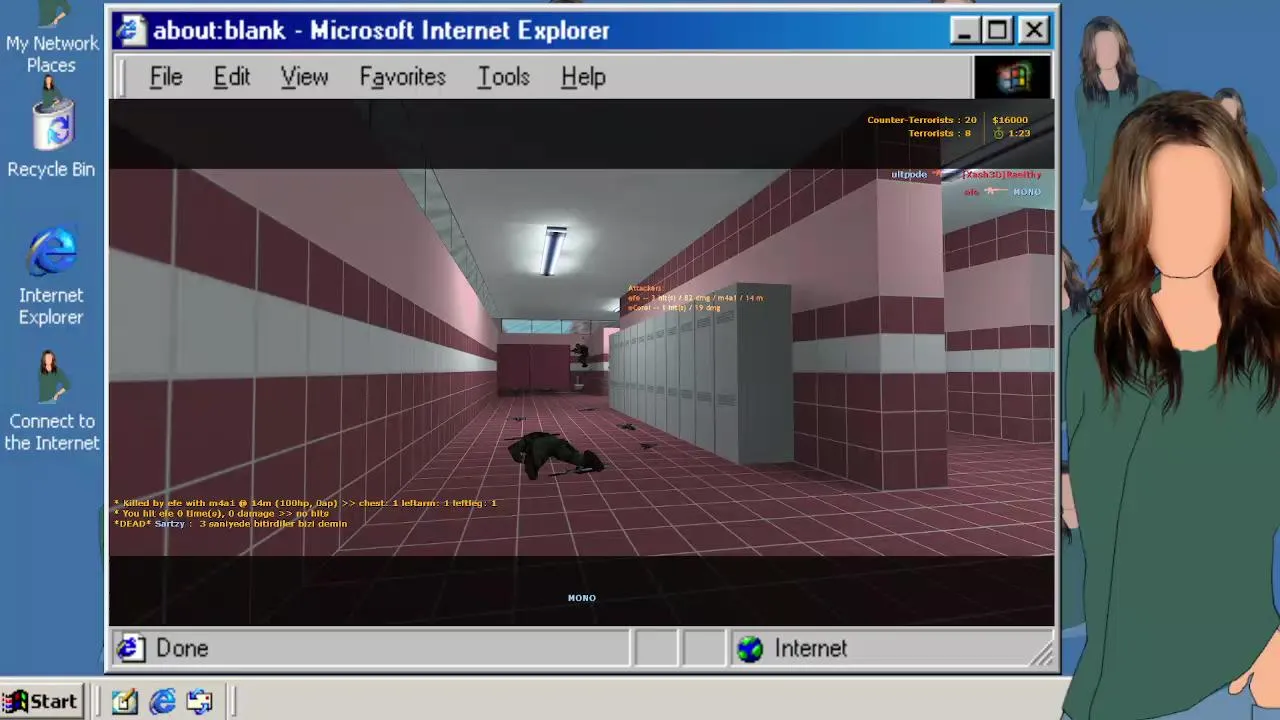Open the File menu

166,77
